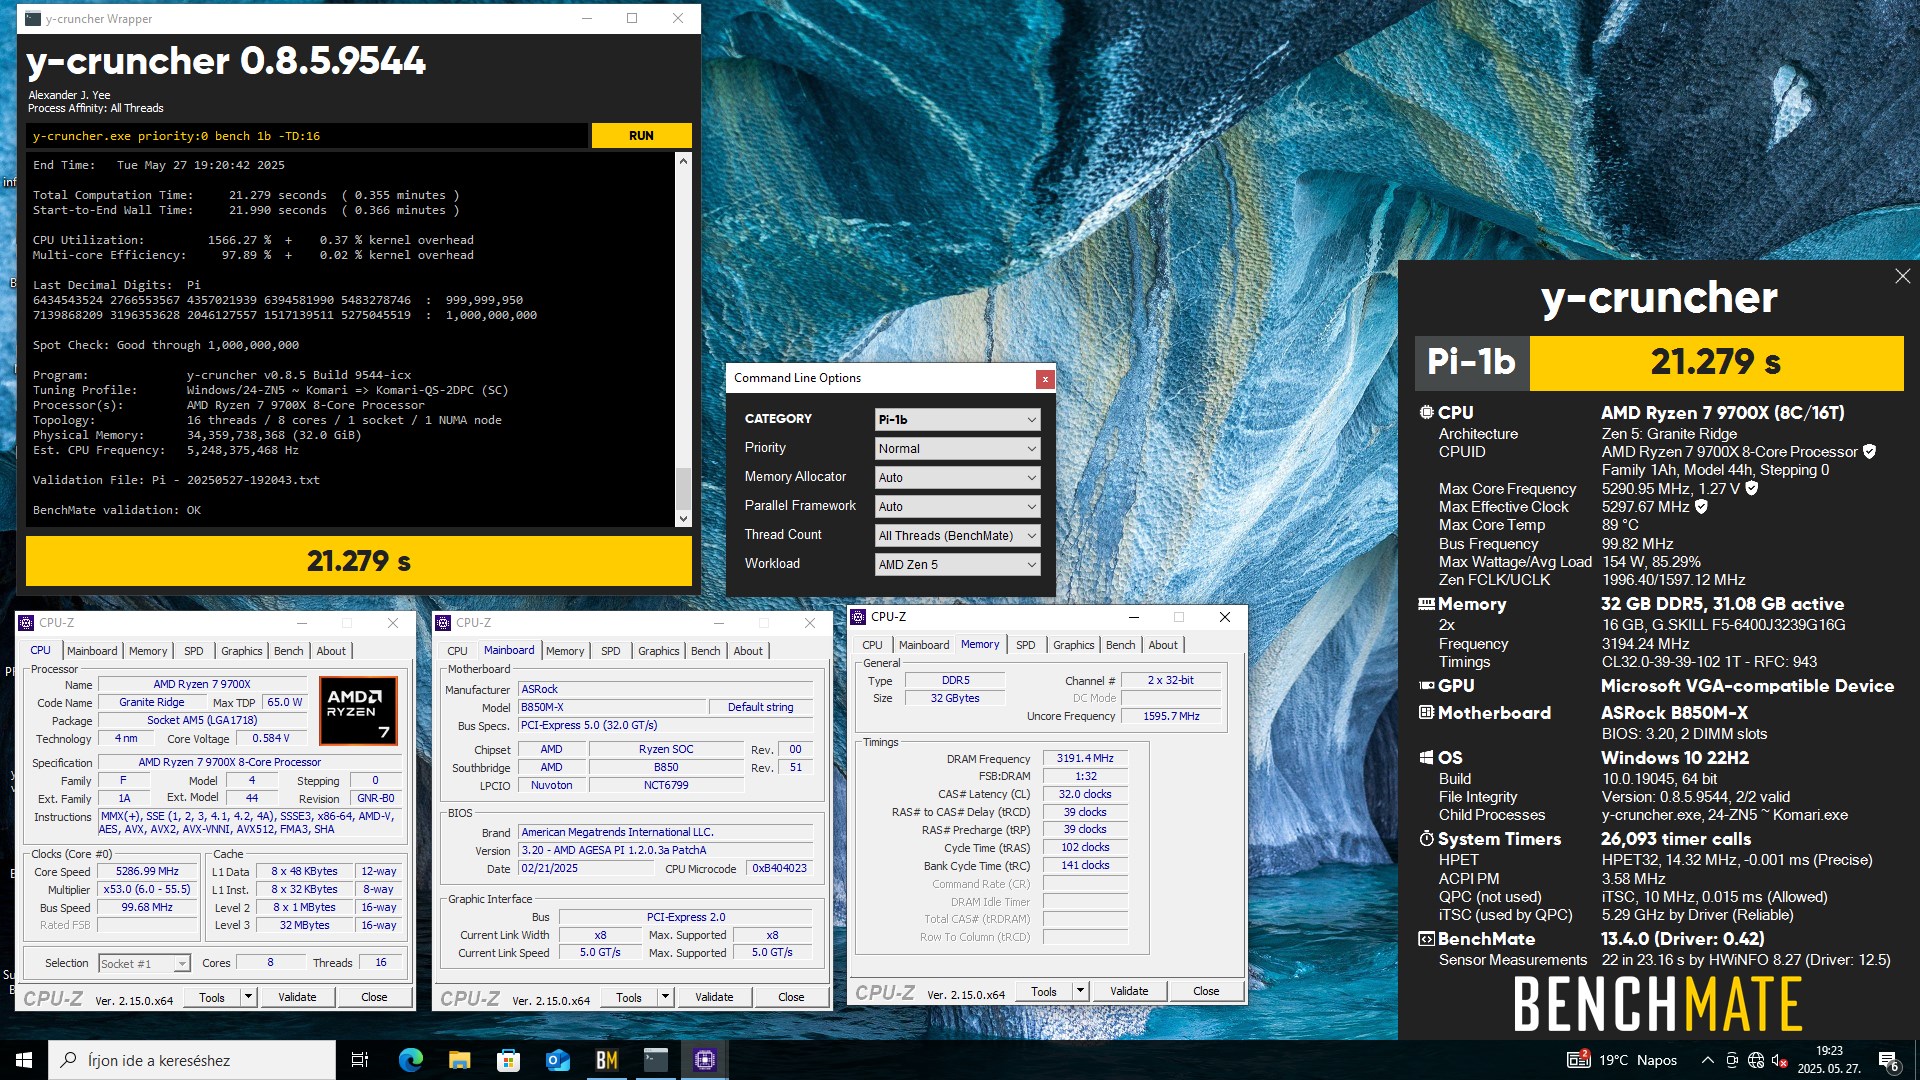Show hidden system tray icons
The width and height of the screenshot is (1920, 1080).
[x=1707, y=1060]
